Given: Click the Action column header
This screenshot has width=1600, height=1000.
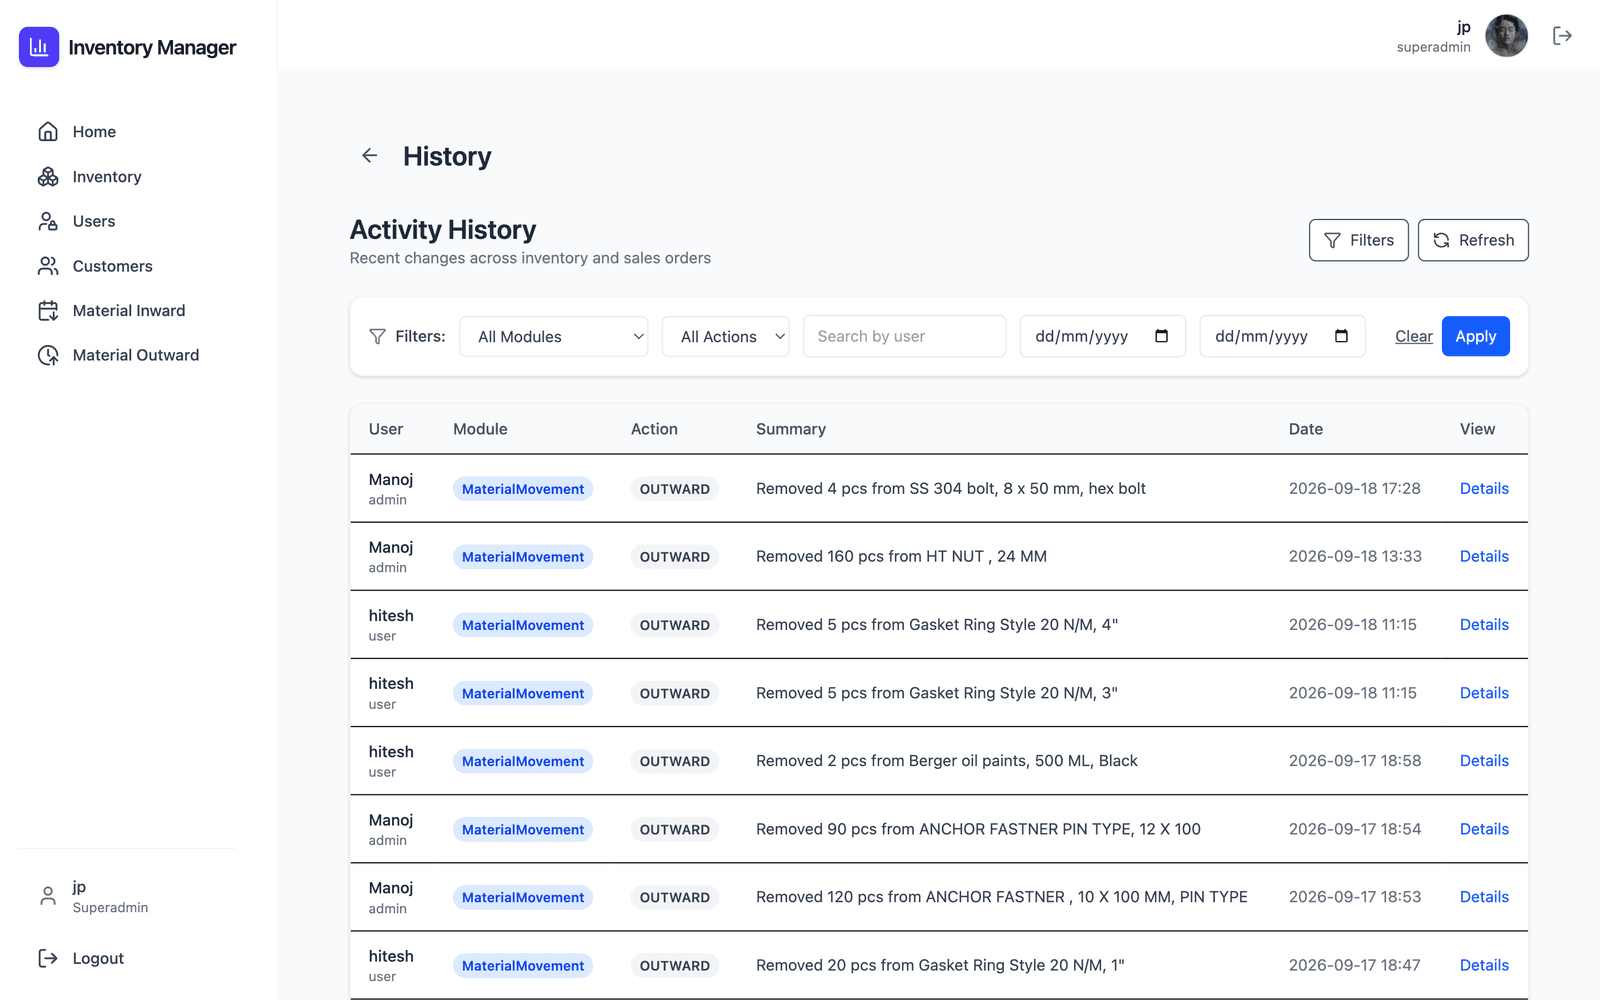Looking at the screenshot, I should pos(654,429).
